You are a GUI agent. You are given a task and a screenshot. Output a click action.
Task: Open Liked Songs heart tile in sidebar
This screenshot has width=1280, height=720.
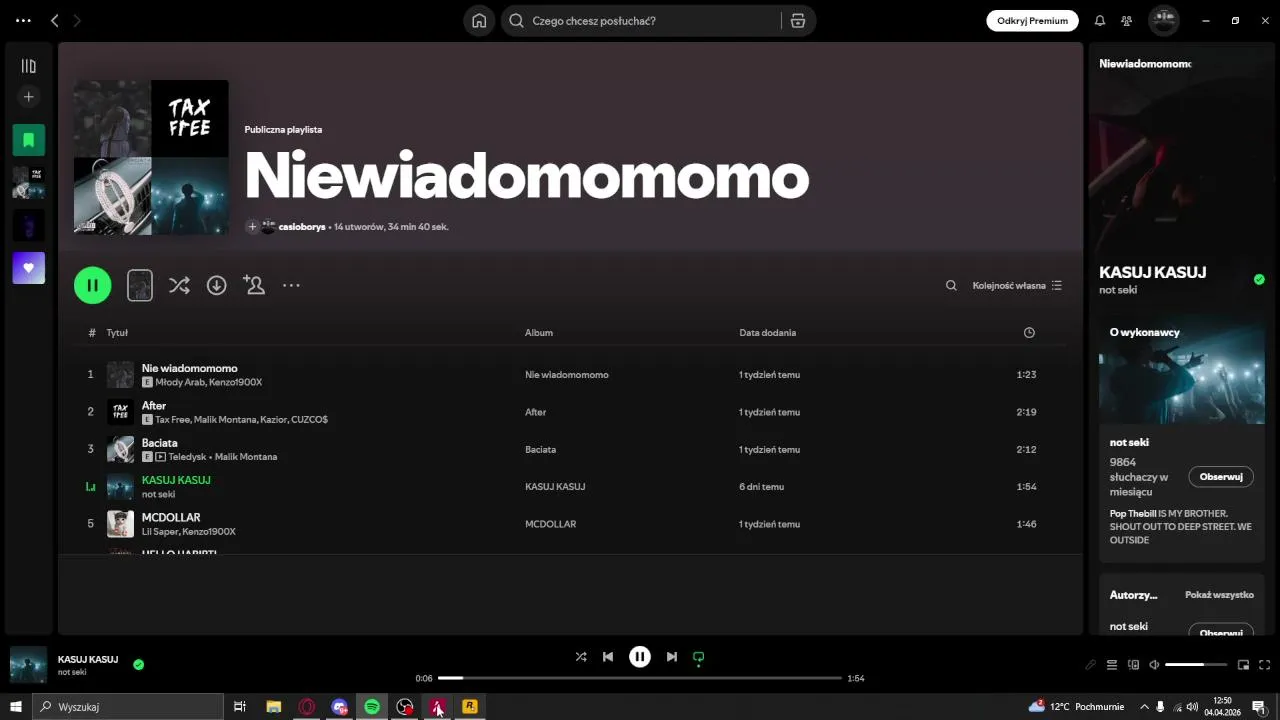point(29,268)
